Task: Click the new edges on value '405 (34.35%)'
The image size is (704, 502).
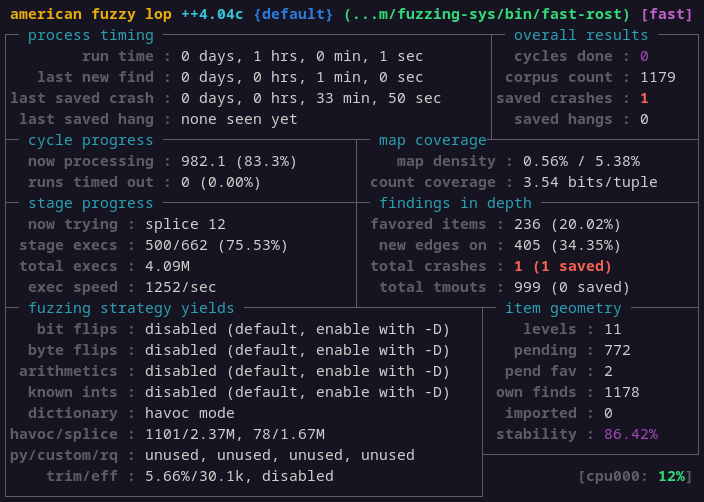Action: tap(568, 246)
